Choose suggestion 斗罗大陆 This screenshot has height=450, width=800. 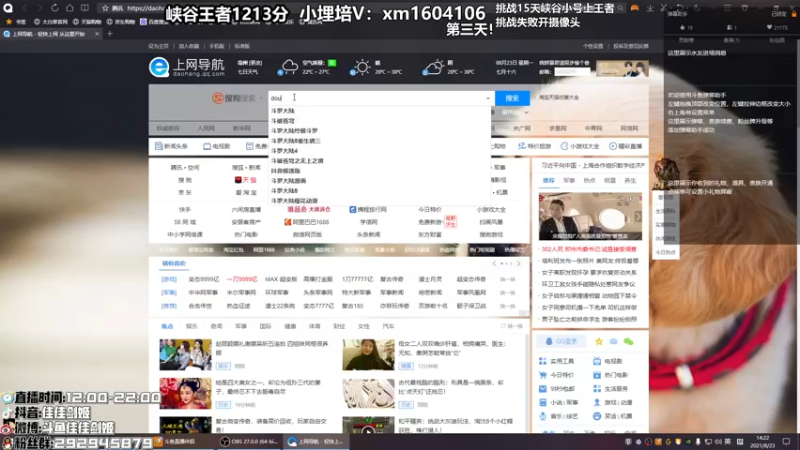click(x=283, y=111)
